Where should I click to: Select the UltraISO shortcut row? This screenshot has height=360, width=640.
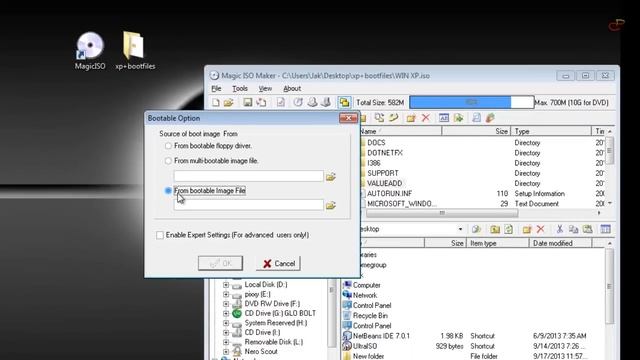[473, 346]
